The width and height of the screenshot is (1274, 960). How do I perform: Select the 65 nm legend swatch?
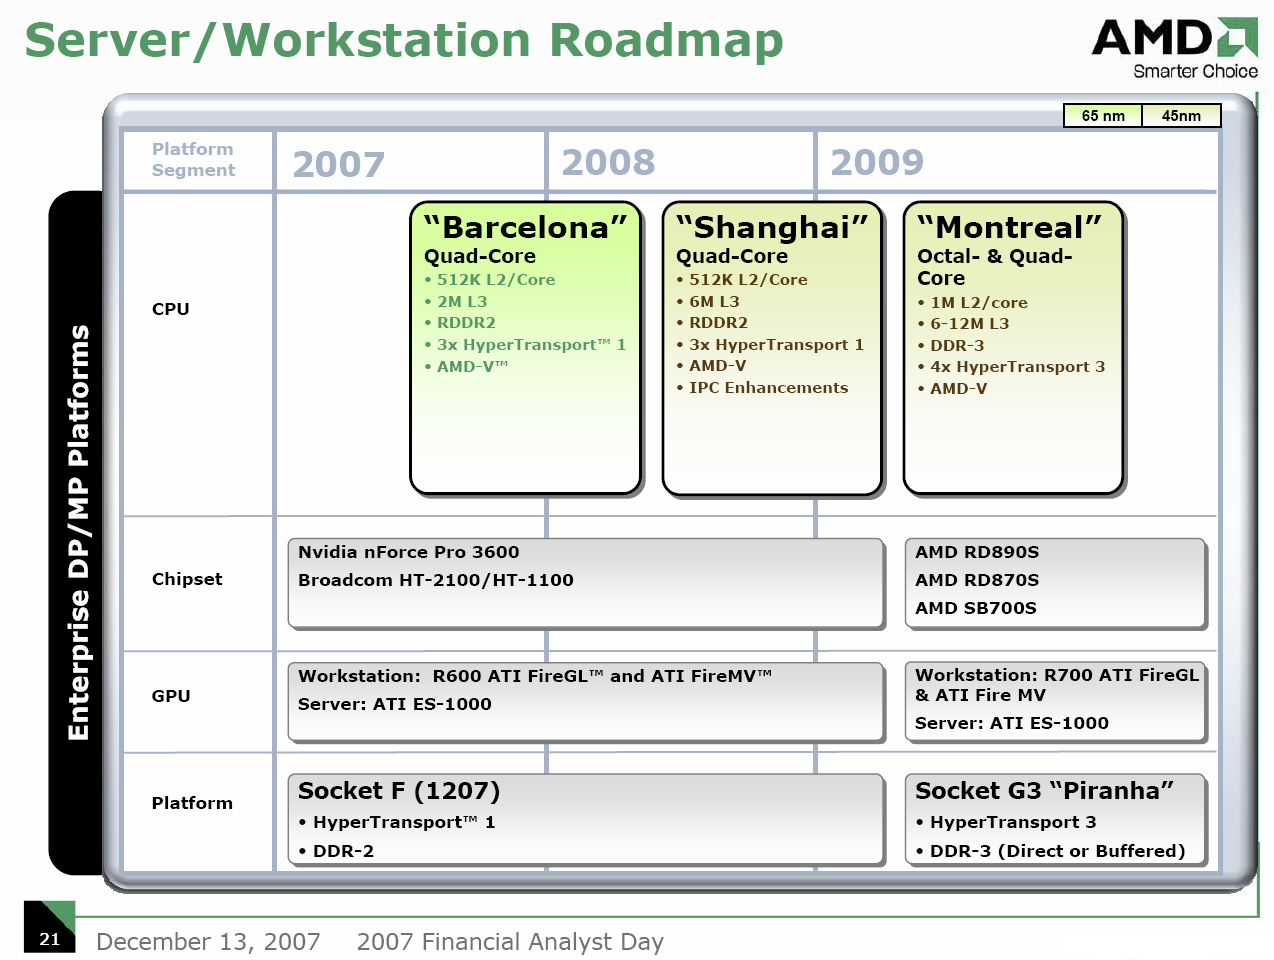click(1102, 116)
